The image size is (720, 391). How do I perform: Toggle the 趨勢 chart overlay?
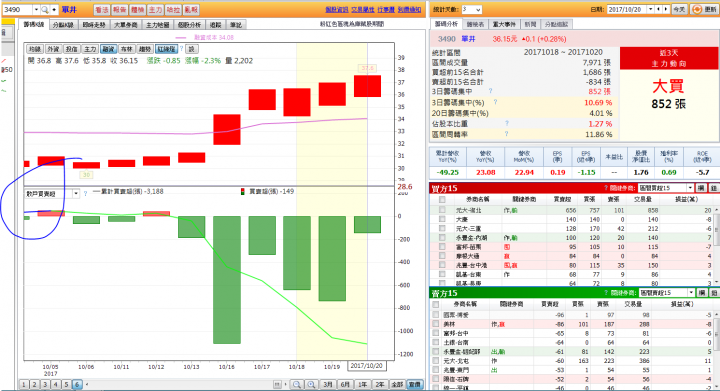(x=145, y=49)
